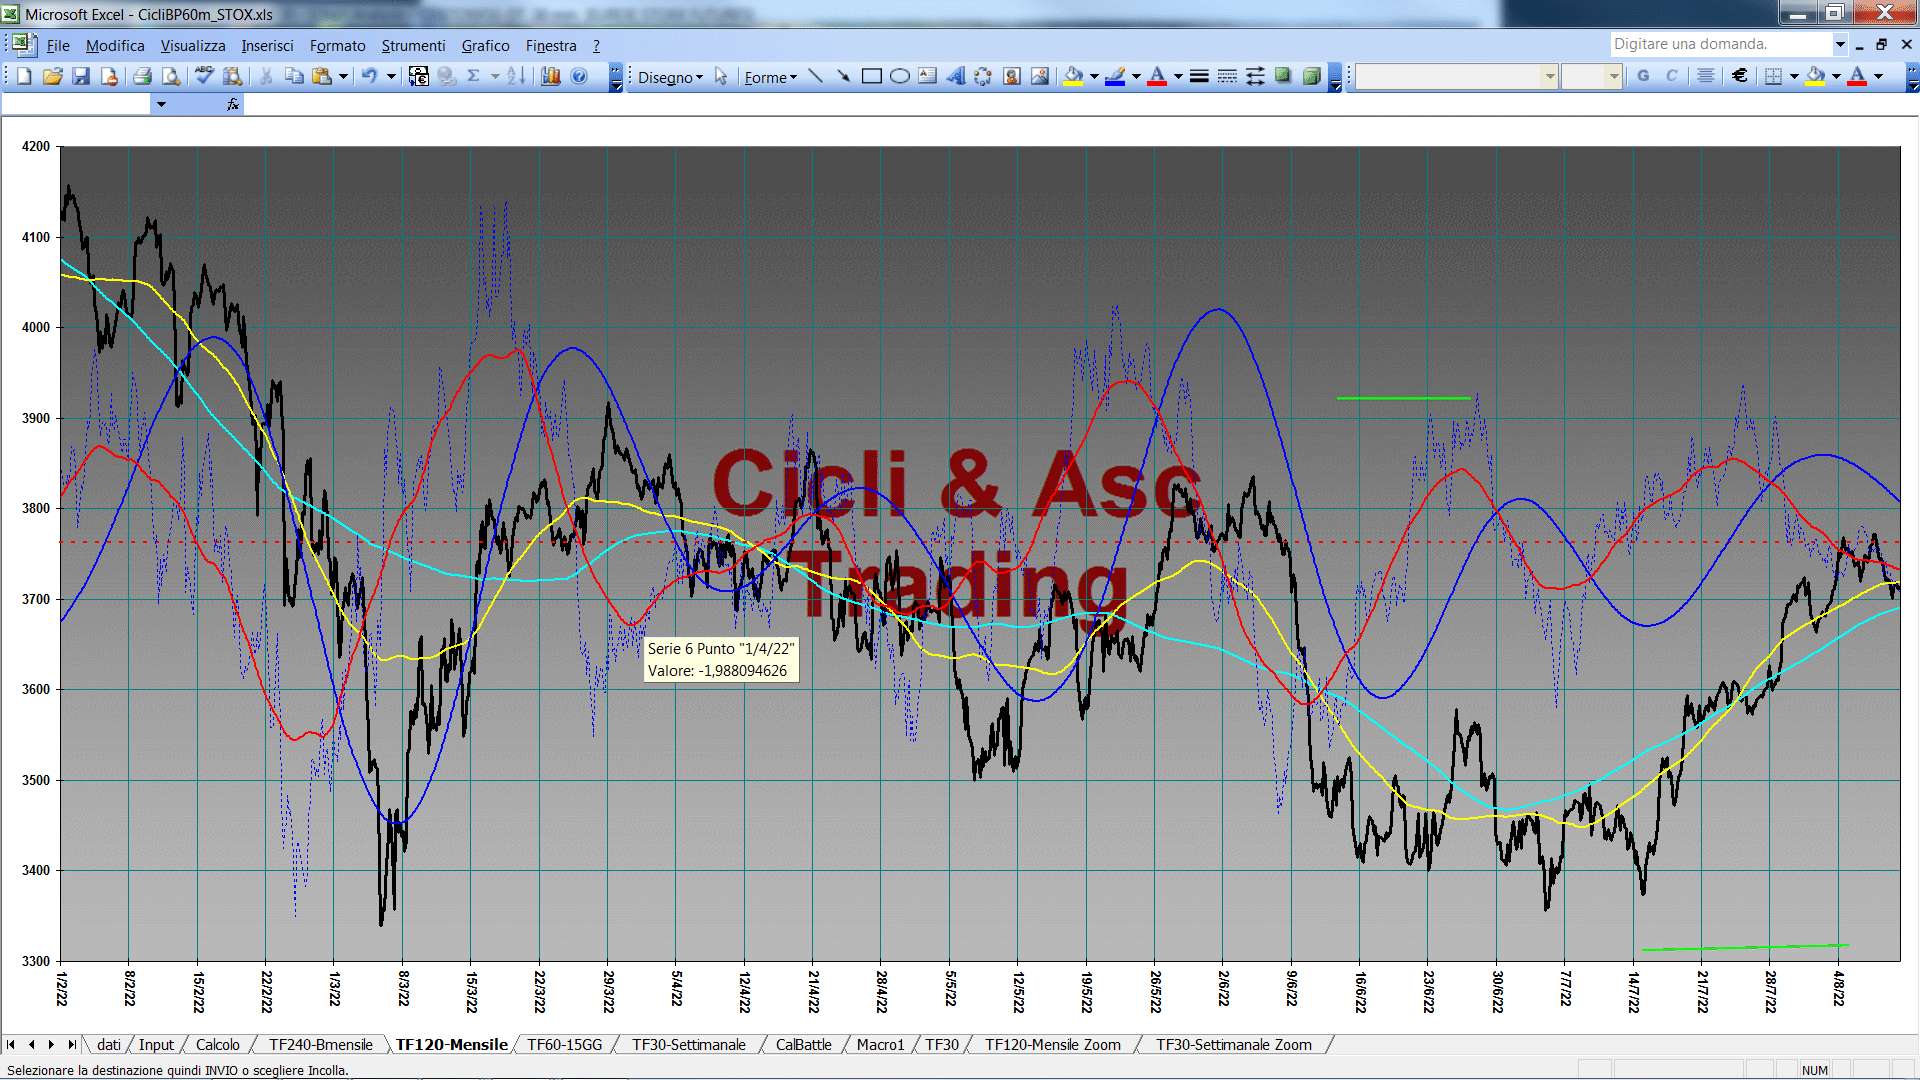
Task: Click the Print icon
Action: tap(142, 76)
